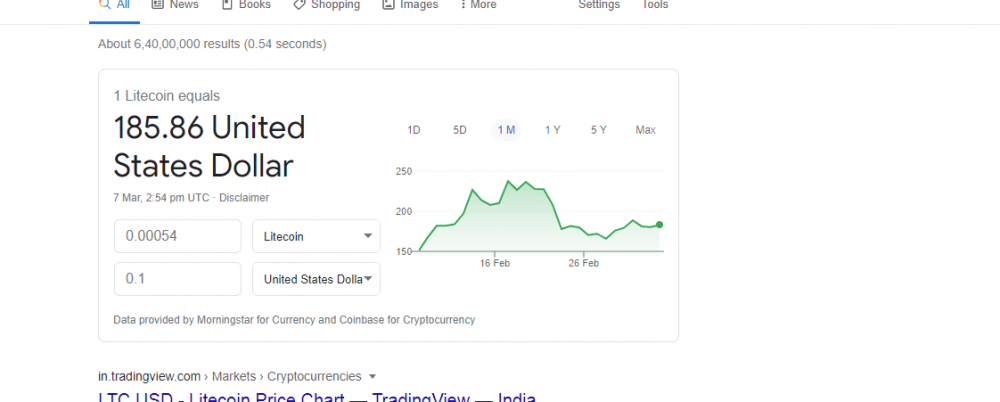Open the Disclaimer link
Image resolution: width=1000 pixels, height=402 pixels.
[243, 198]
